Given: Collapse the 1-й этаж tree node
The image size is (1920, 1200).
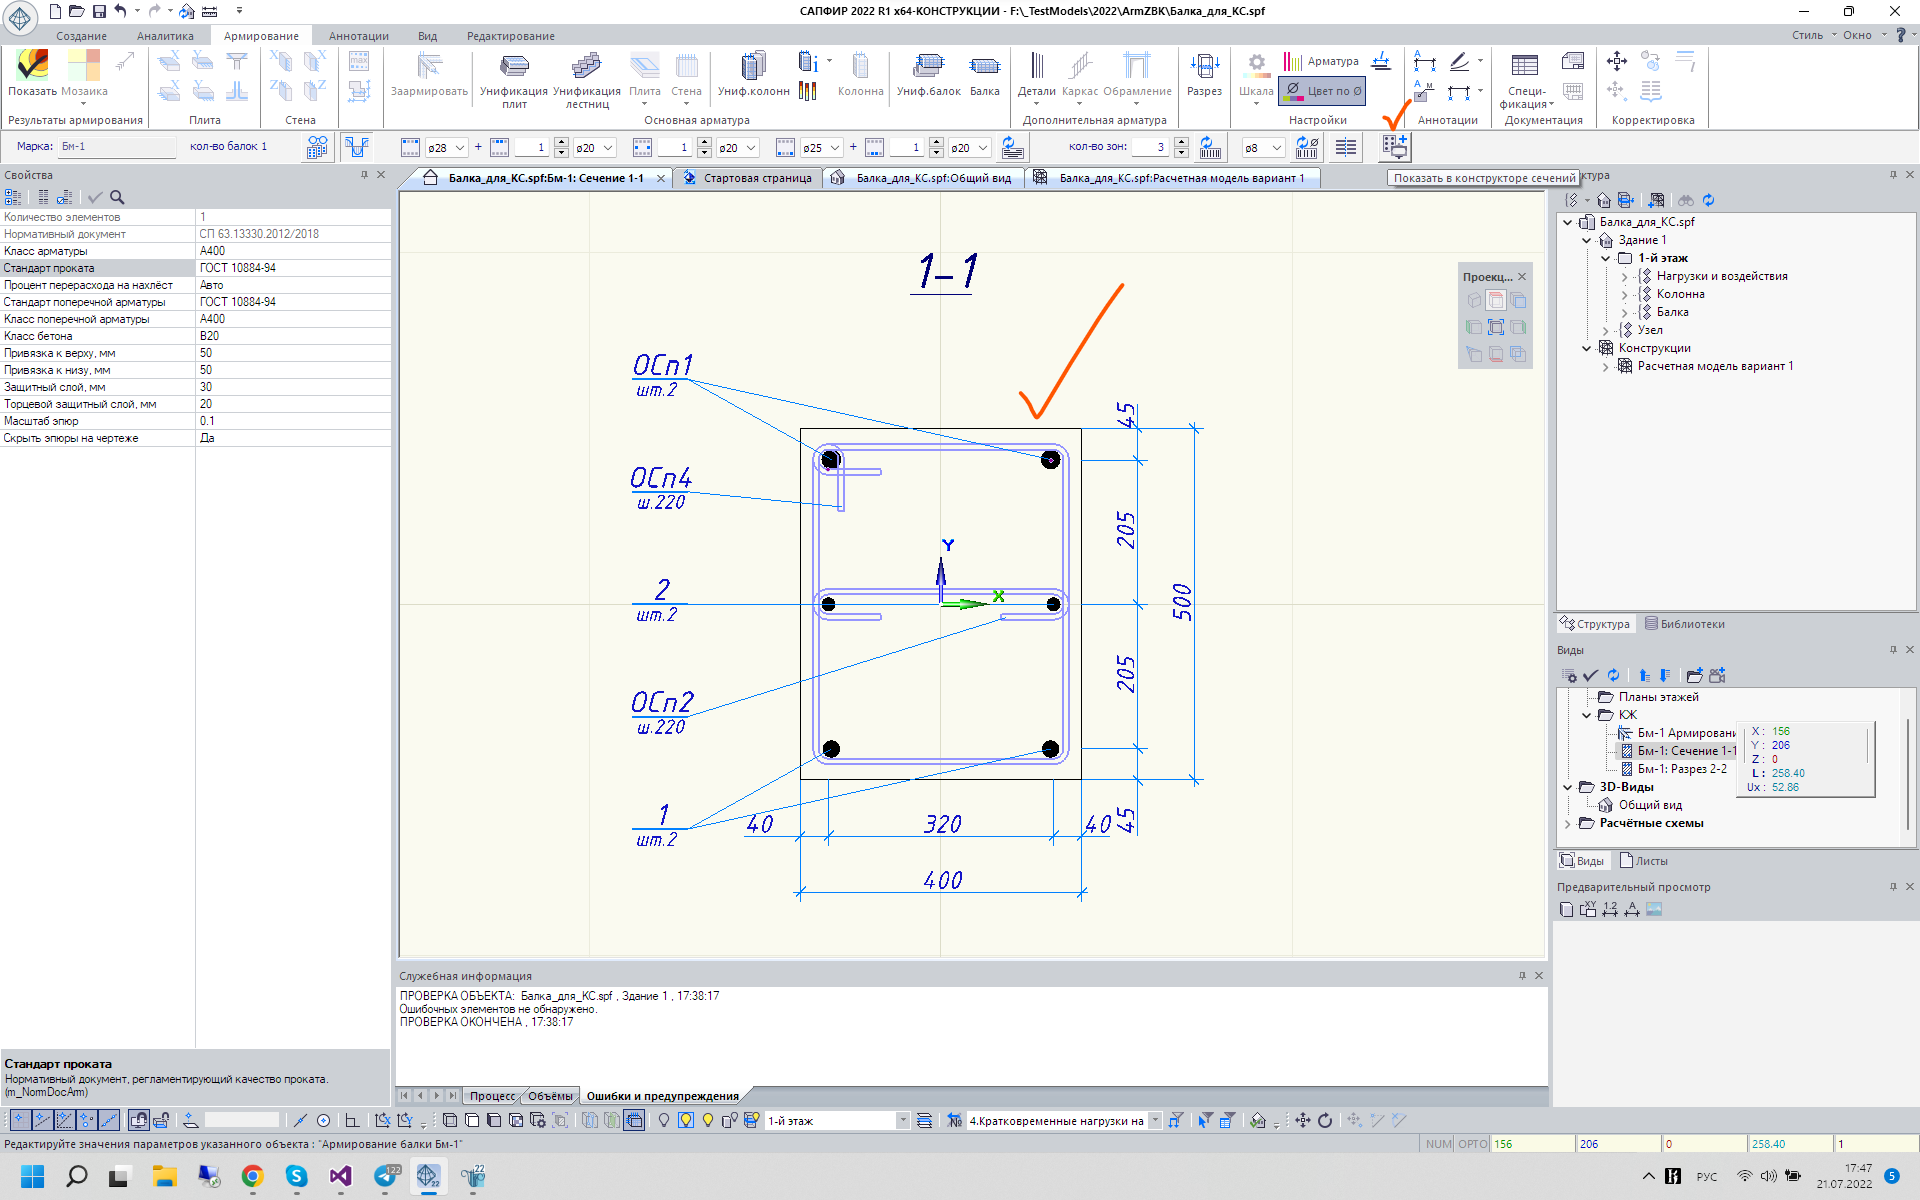Looking at the screenshot, I should (x=1606, y=258).
